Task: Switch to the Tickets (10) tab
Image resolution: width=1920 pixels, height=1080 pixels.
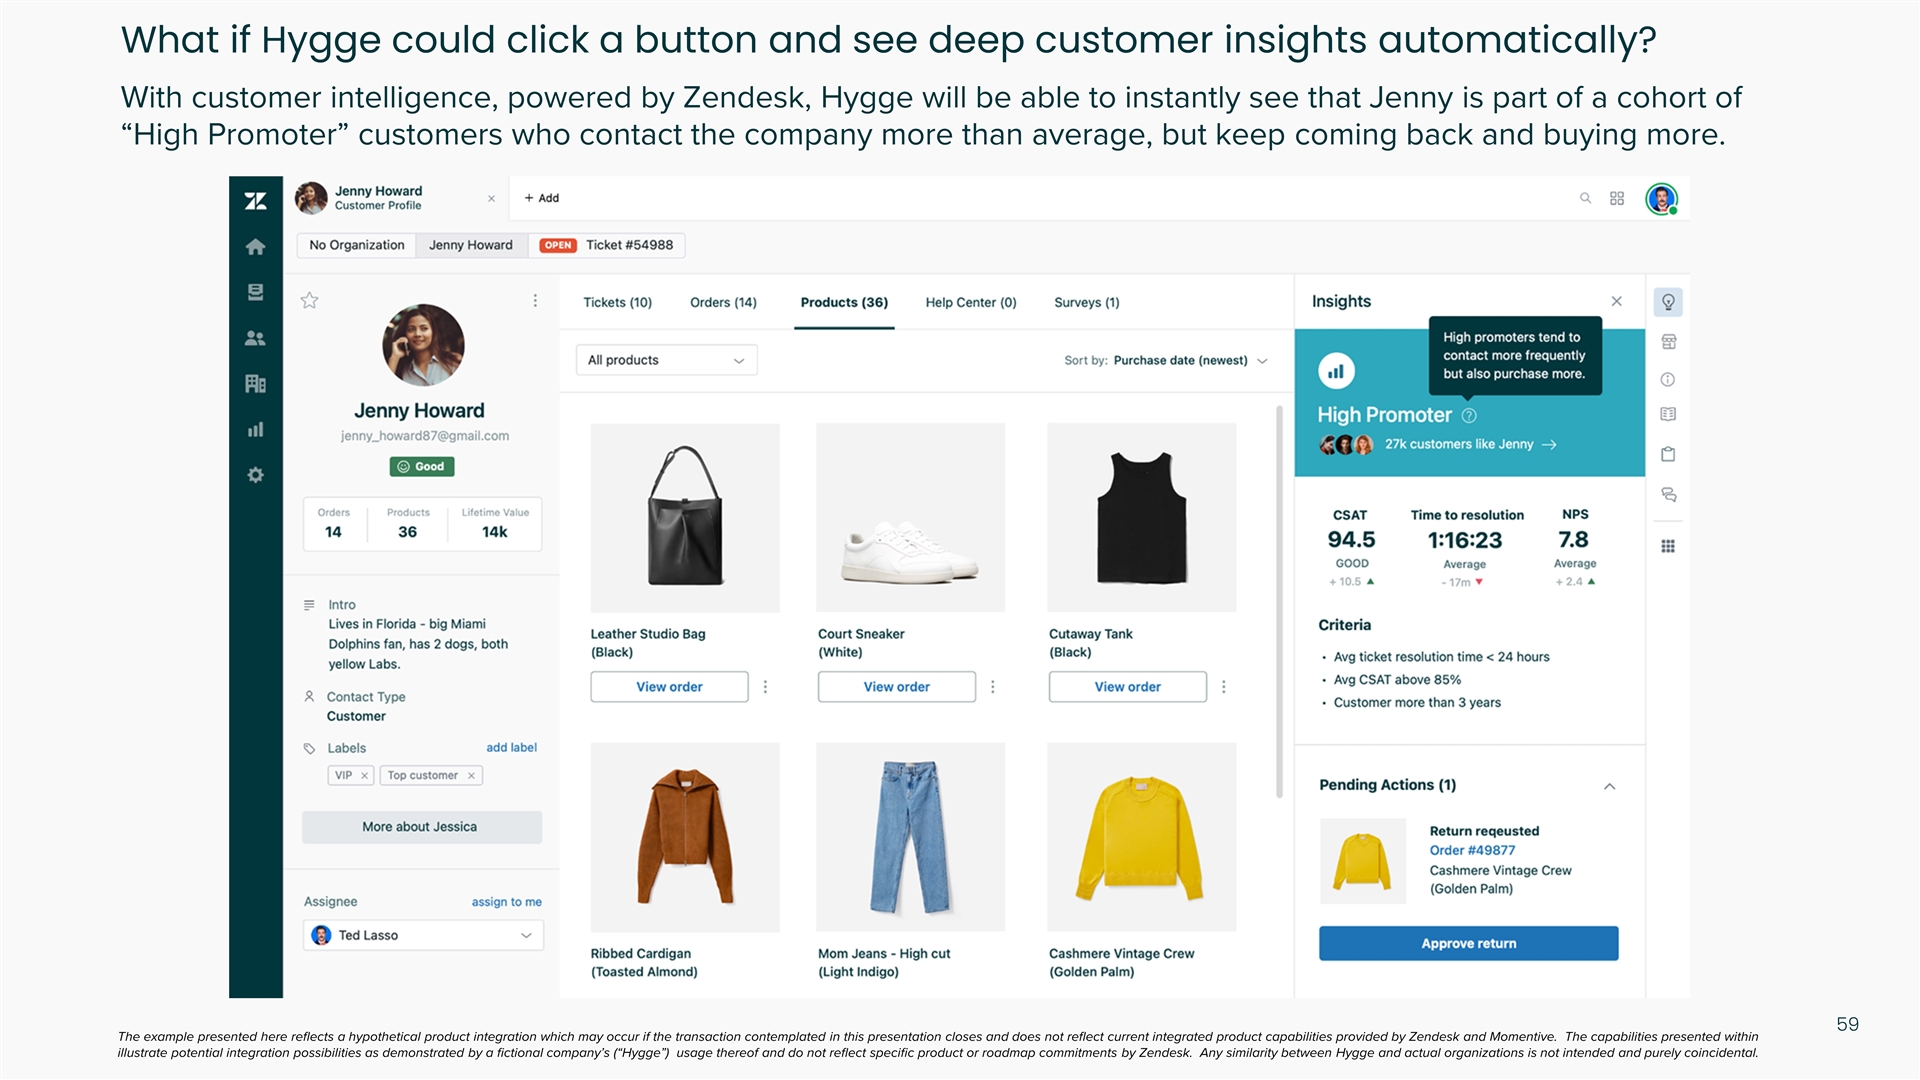Action: tap(617, 302)
